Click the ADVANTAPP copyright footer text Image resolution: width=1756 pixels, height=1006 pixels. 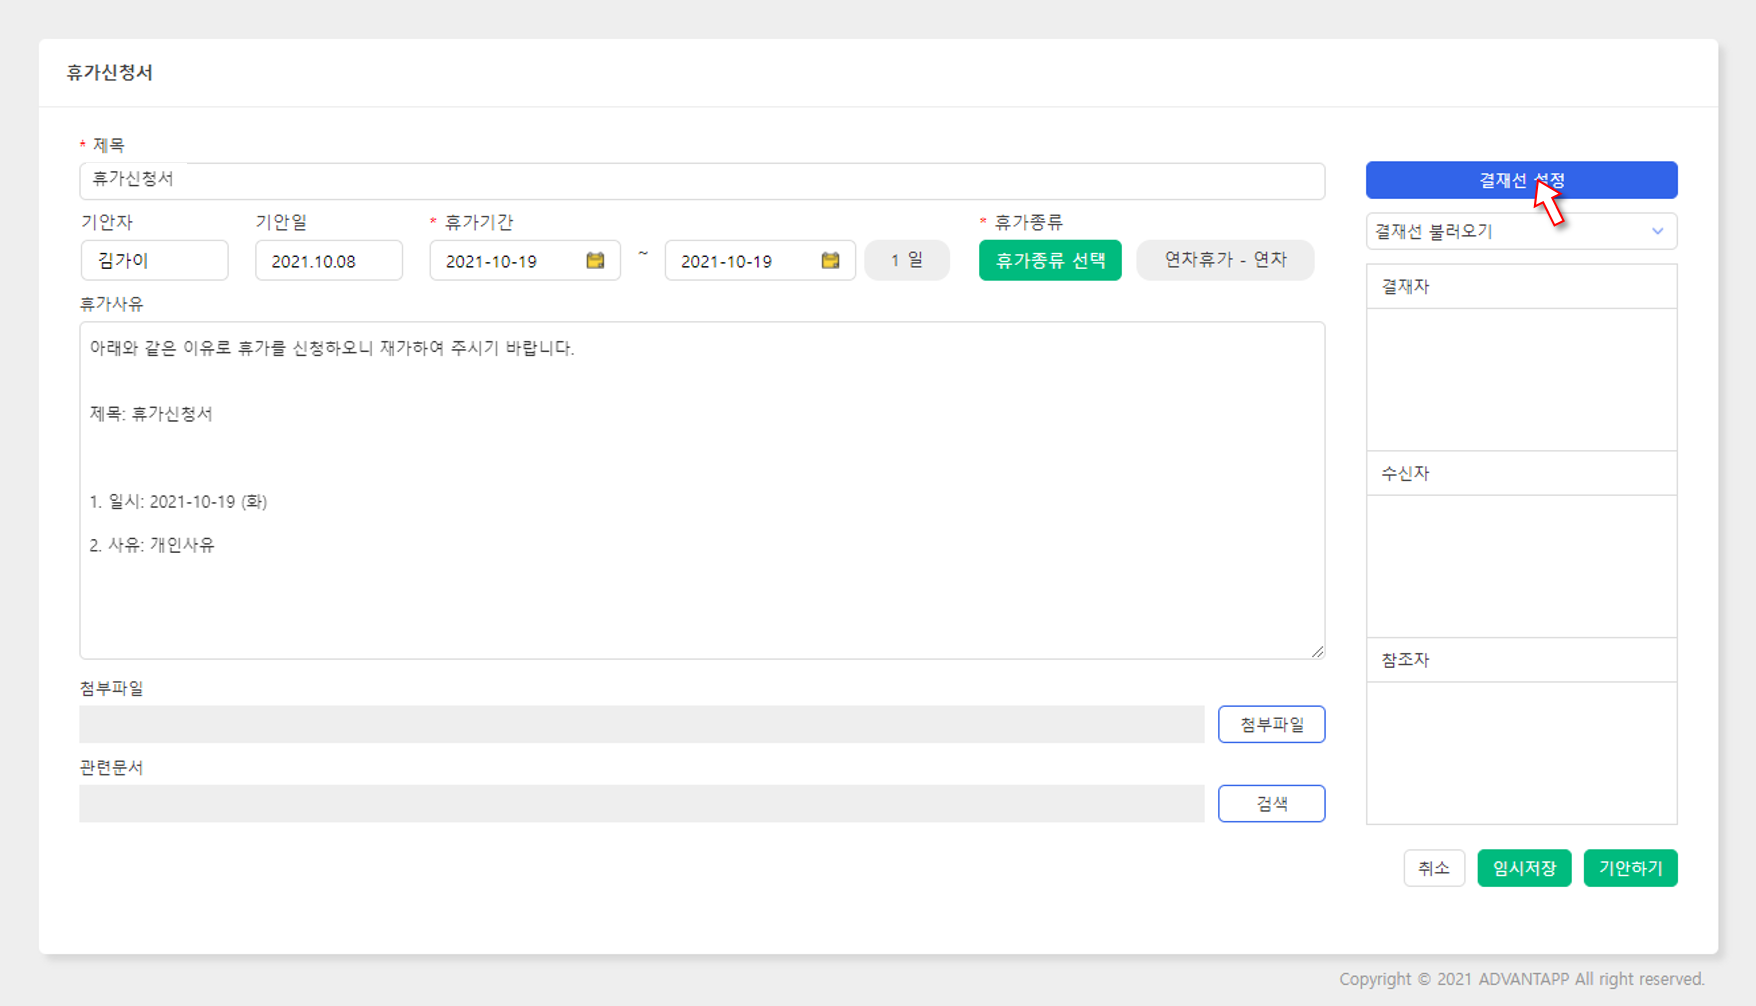coord(1522,979)
